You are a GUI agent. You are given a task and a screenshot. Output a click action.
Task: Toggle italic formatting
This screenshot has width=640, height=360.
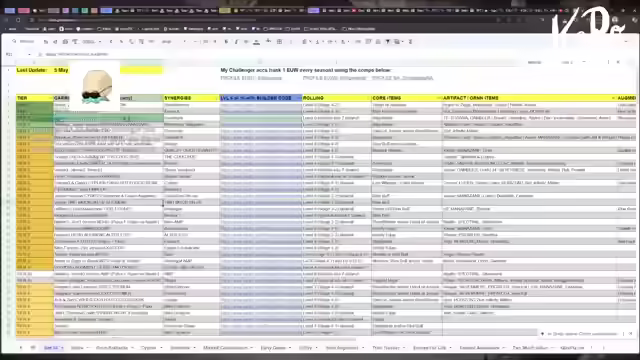tap(236, 42)
